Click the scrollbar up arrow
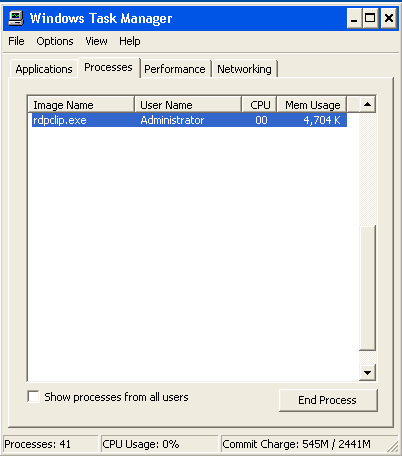 pos(367,104)
